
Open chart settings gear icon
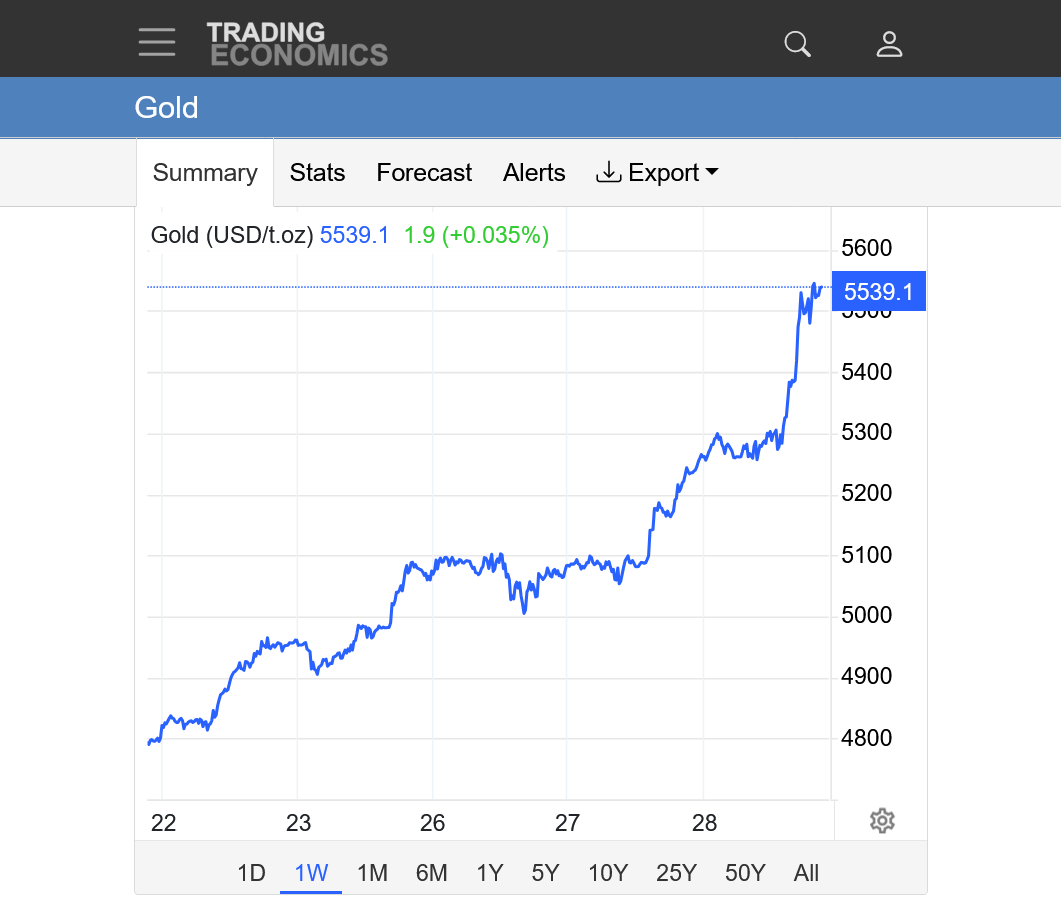click(881, 821)
